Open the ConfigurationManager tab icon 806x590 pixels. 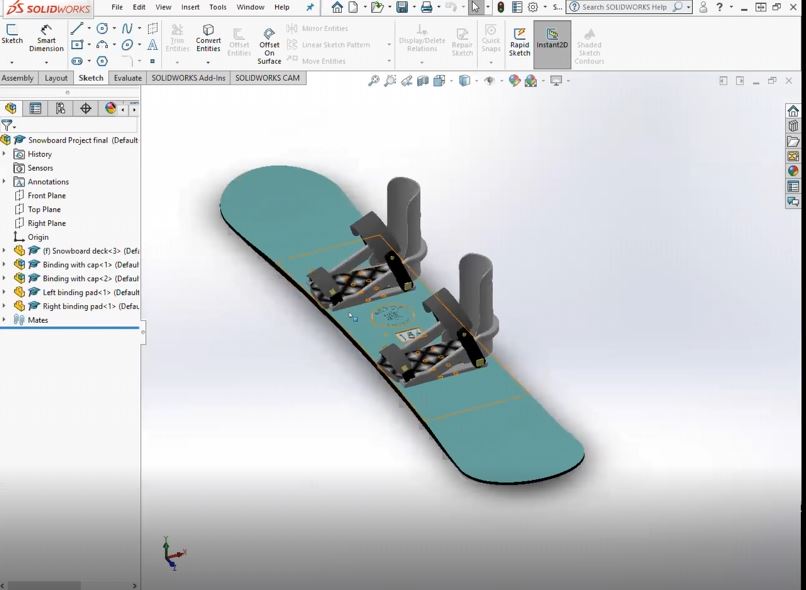point(61,108)
